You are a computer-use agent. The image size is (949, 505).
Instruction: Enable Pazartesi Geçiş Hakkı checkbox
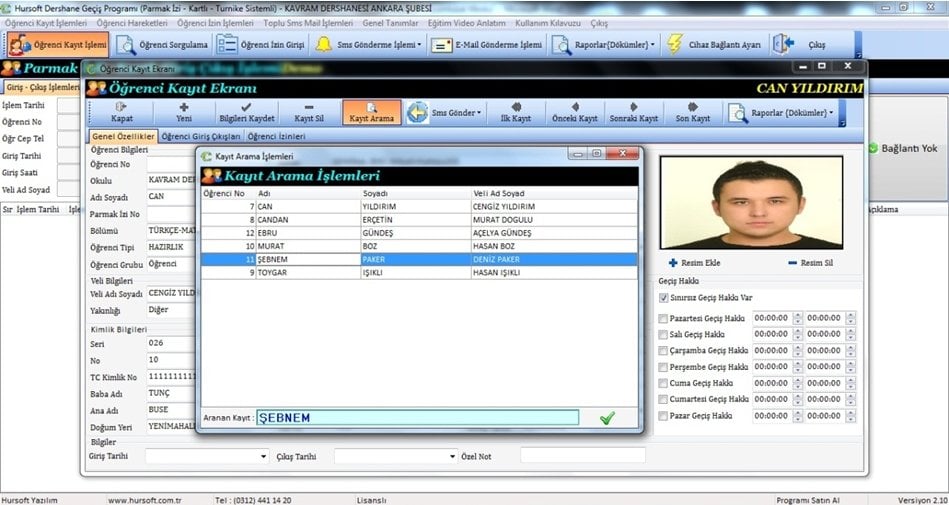tap(664, 318)
